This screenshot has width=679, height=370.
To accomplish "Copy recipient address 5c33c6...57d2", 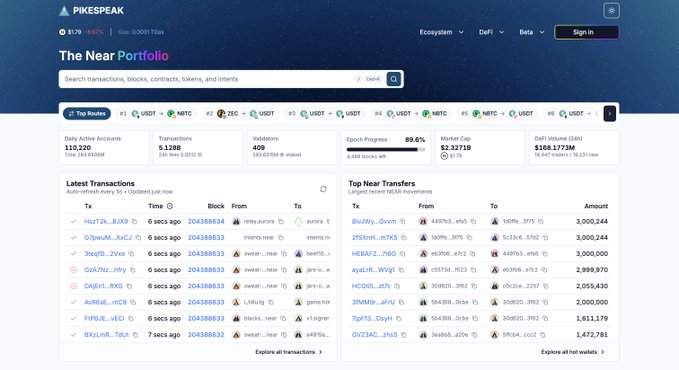I will (545, 237).
